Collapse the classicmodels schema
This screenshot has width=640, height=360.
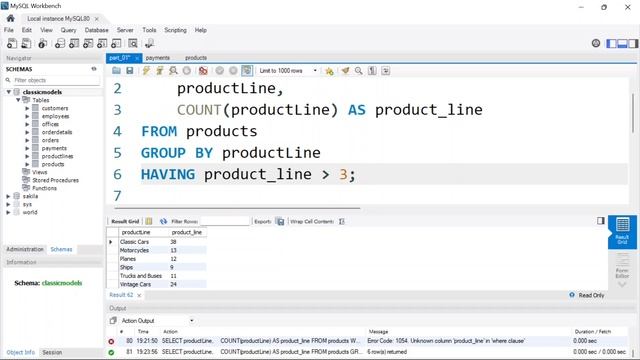tap(9, 92)
